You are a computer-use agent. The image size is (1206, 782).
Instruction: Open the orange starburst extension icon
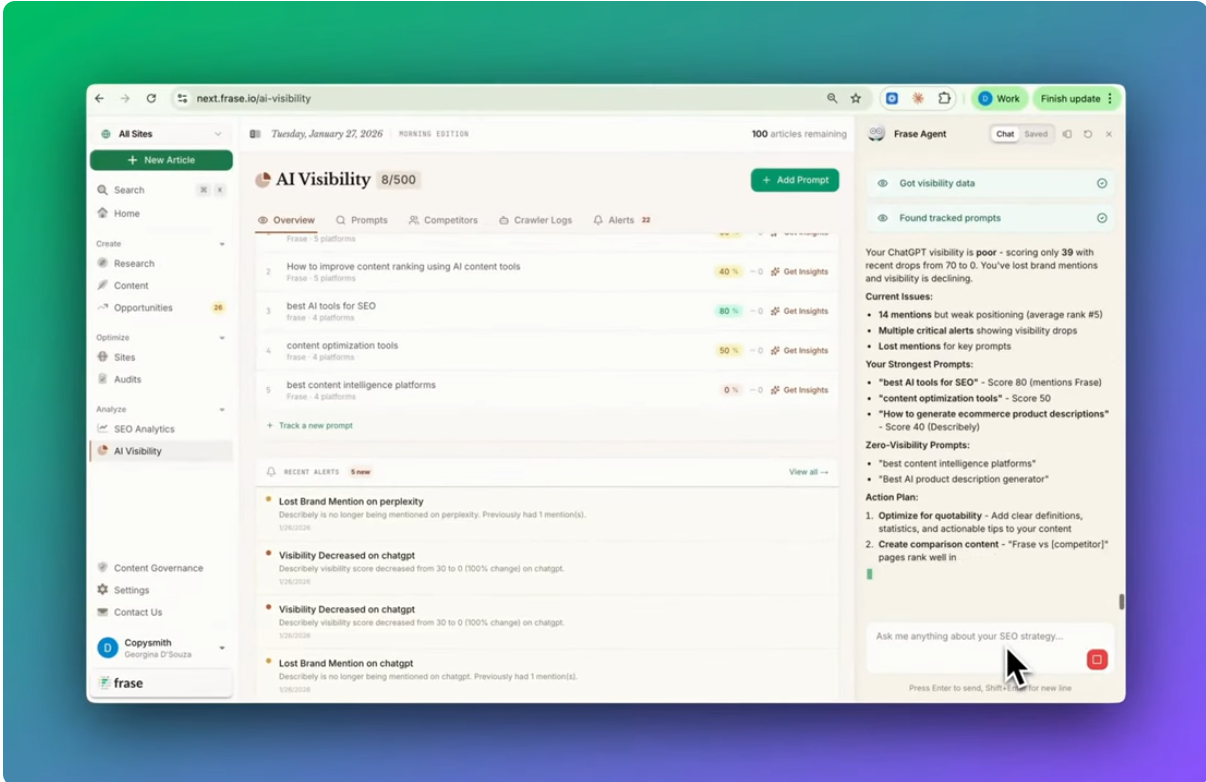click(x=918, y=99)
